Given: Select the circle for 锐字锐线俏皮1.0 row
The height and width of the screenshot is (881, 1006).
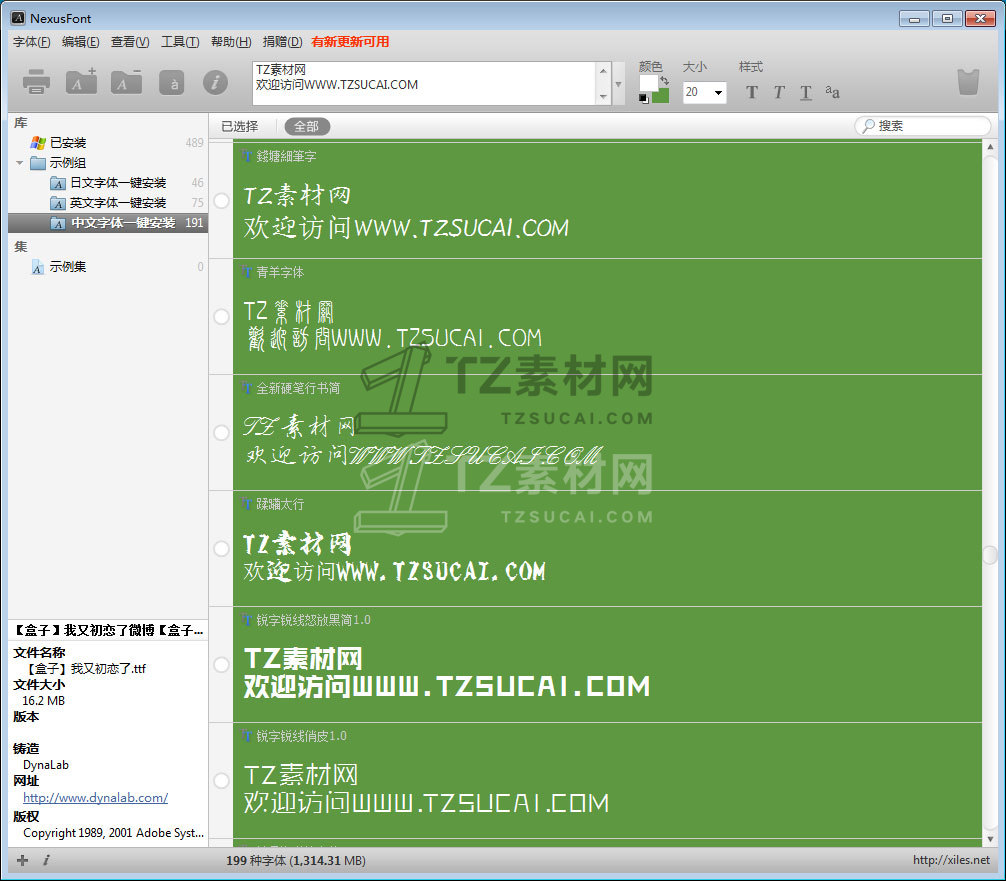Looking at the screenshot, I should point(221,781).
